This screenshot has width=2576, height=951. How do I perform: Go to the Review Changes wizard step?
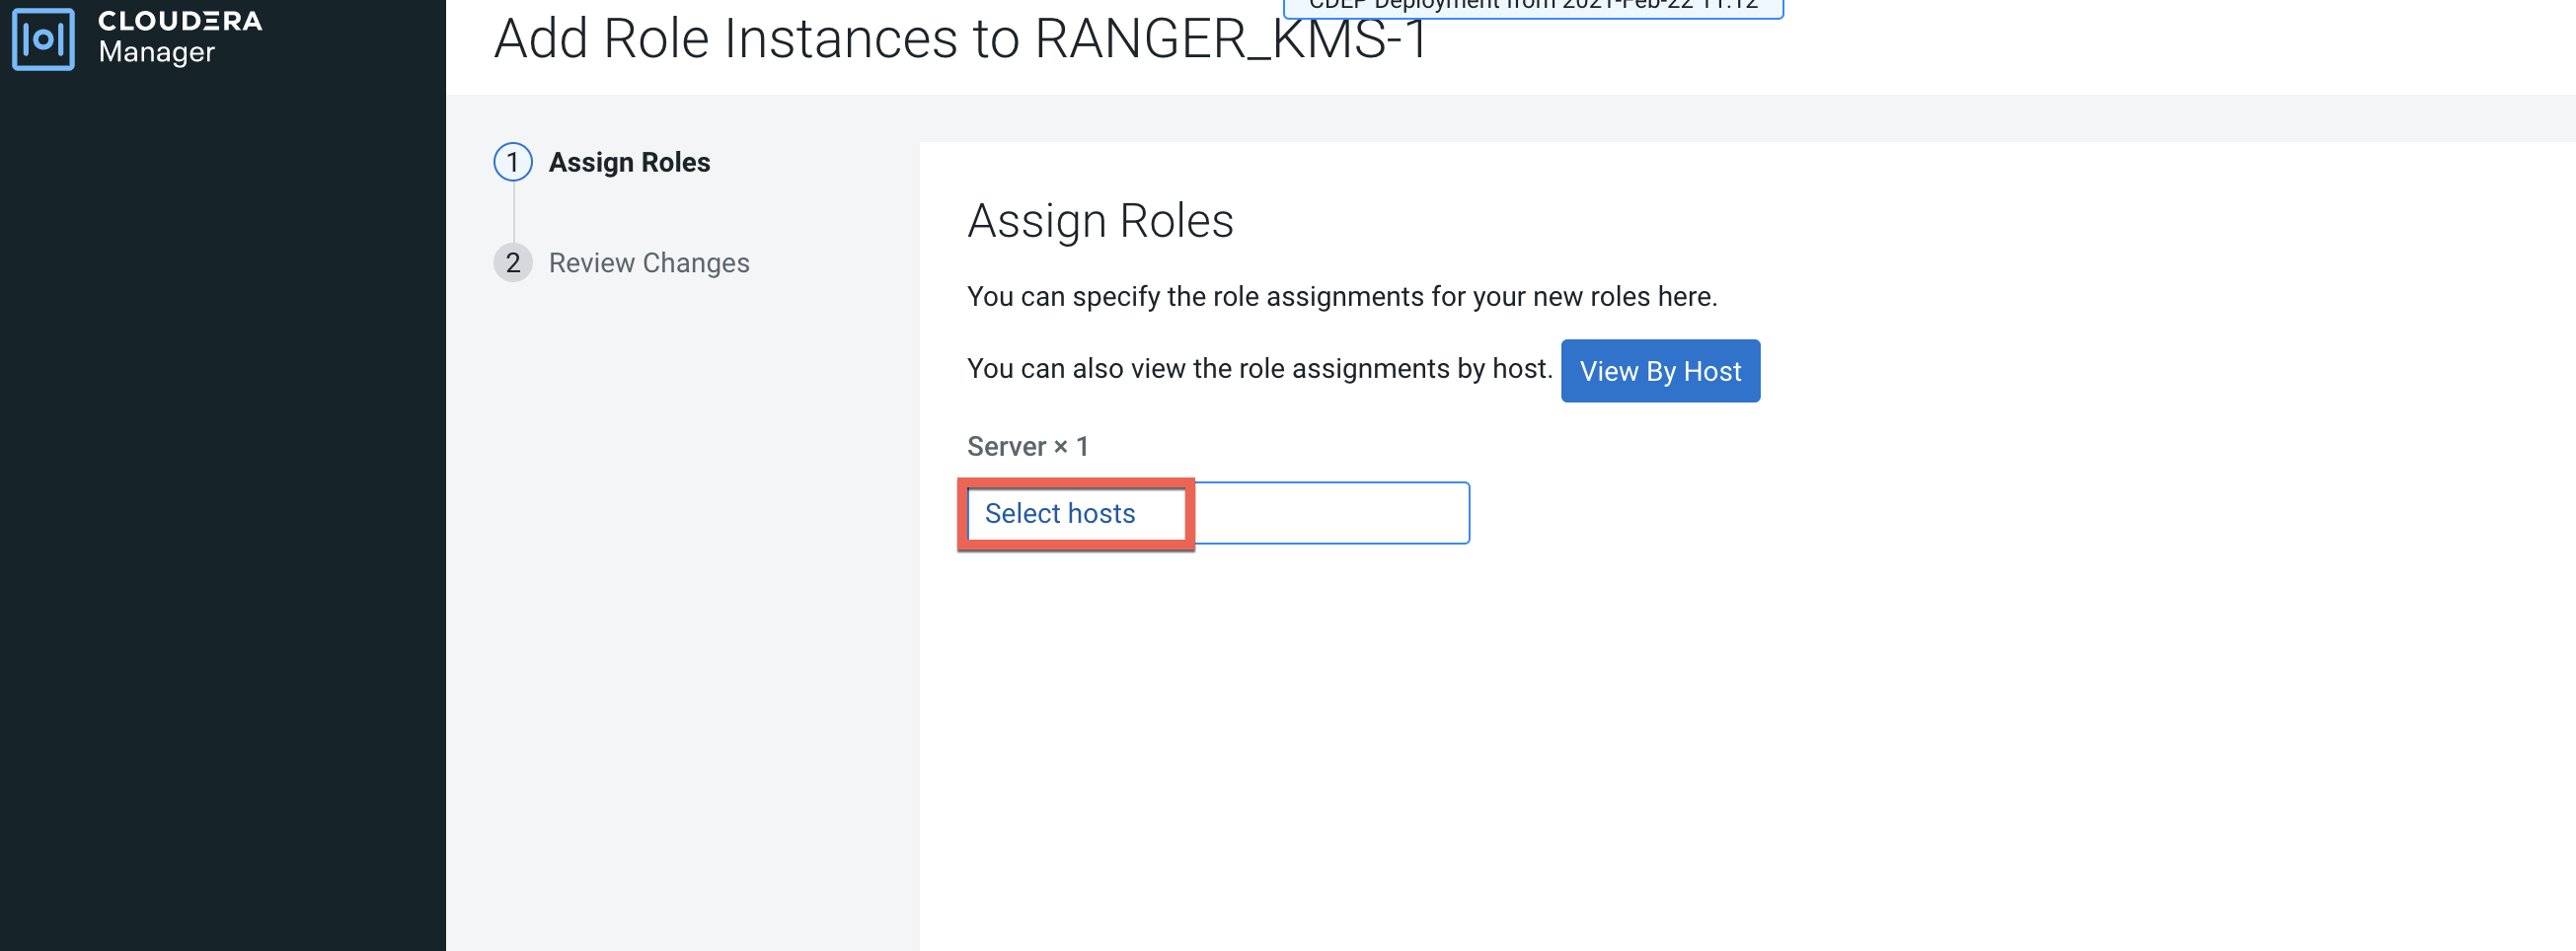pyautogui.click(x=649, y=263)
